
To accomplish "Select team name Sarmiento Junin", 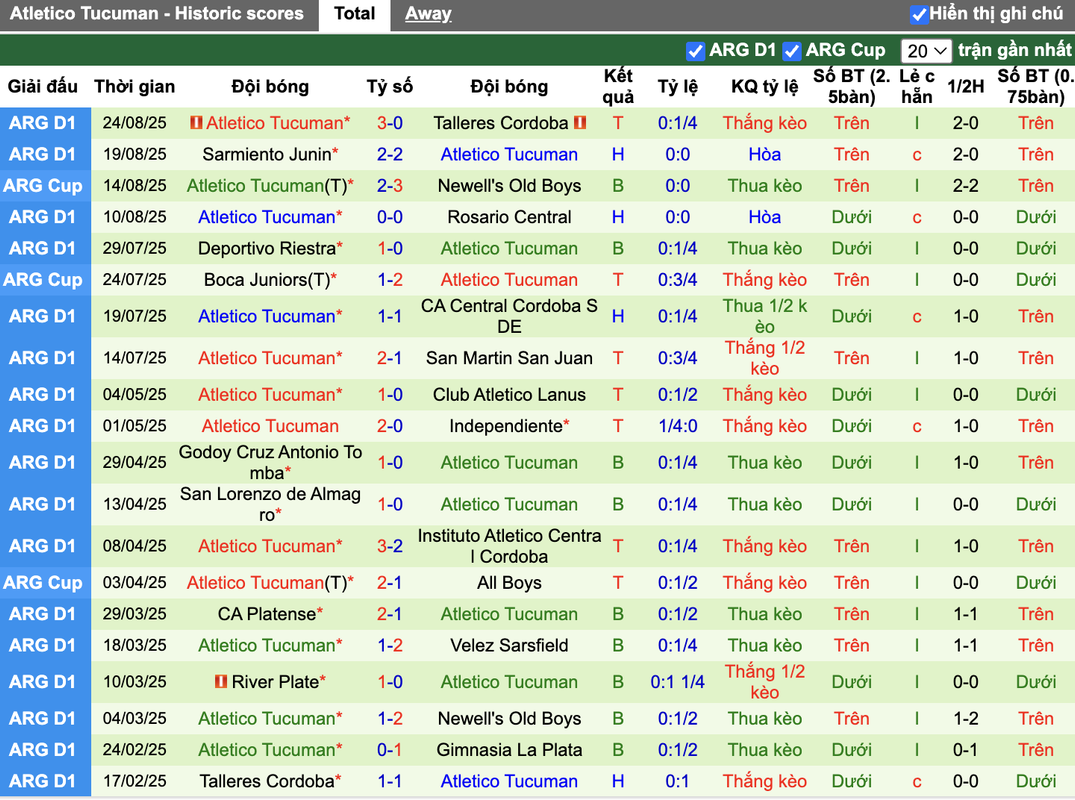I will coord(267,155).
